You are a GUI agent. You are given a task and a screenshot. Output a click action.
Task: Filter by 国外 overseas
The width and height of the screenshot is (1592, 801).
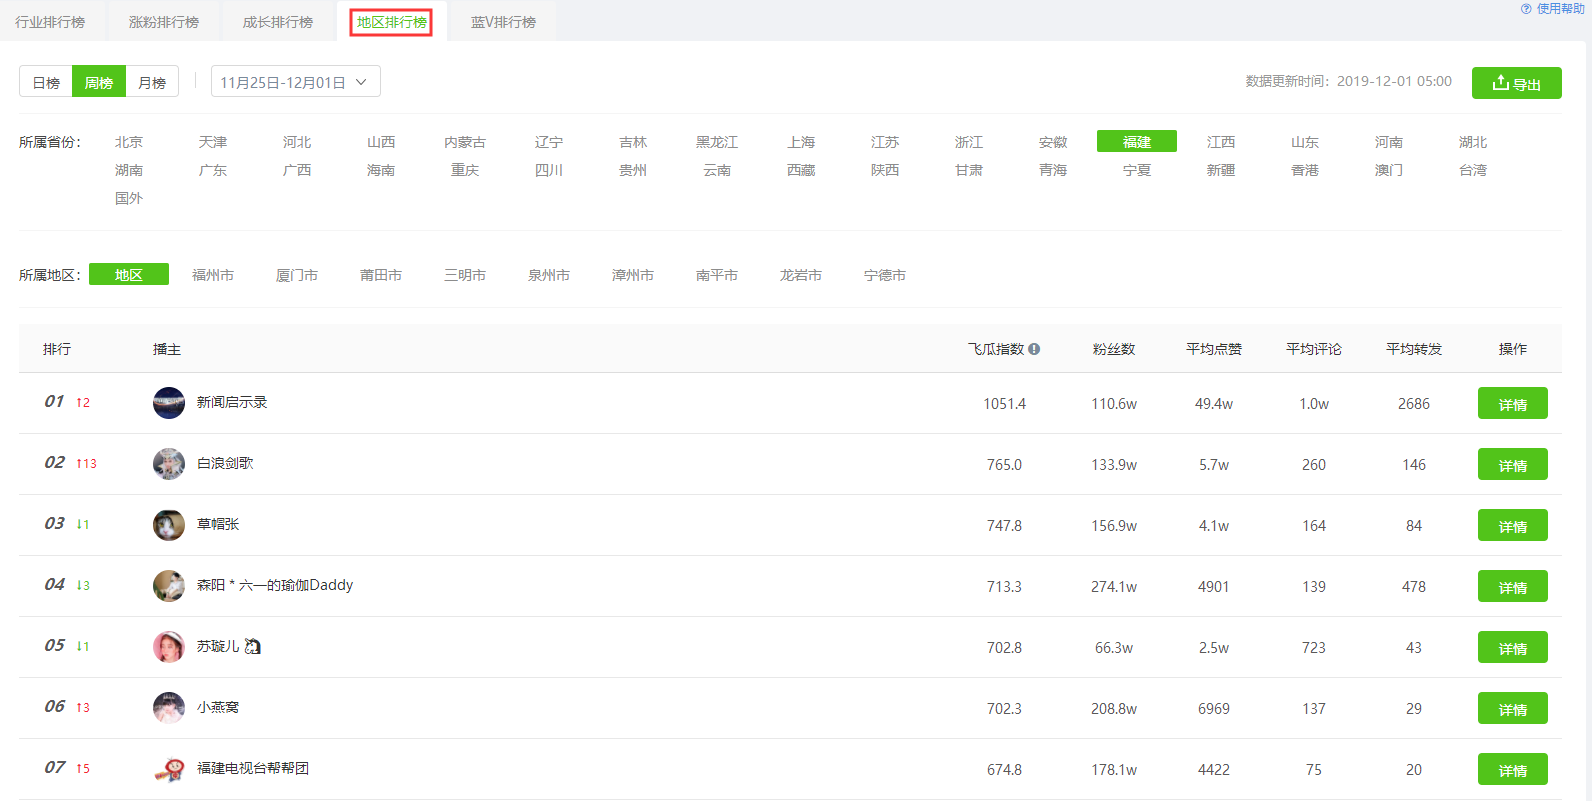[129, 198]
